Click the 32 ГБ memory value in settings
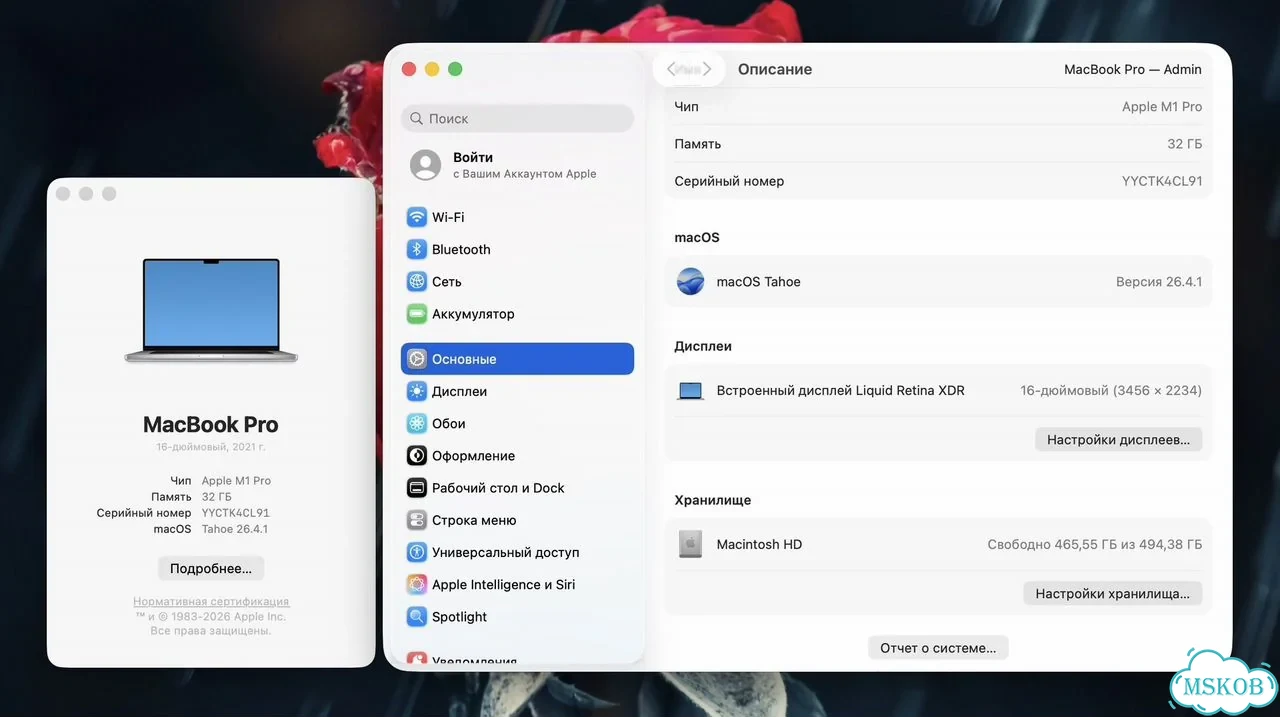The height and width of the screenshot is (717, 1280). (1185, 144)
